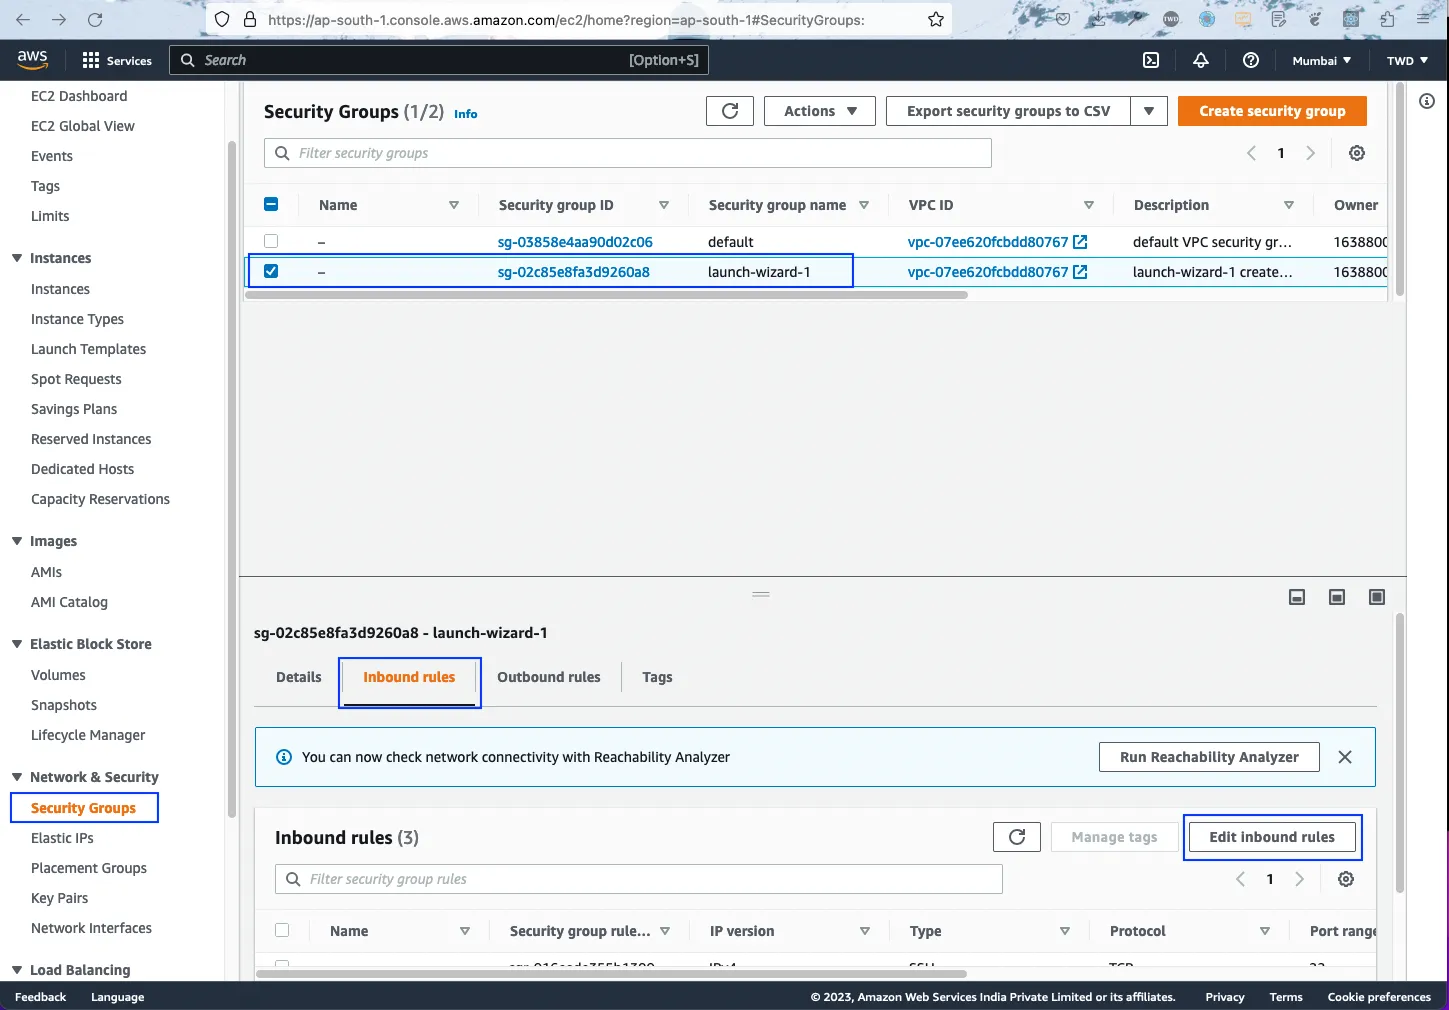Screen dimensions: 1449x1010
Task: Collapse the Images sidebar section
Action: click(x=17, y=541)
